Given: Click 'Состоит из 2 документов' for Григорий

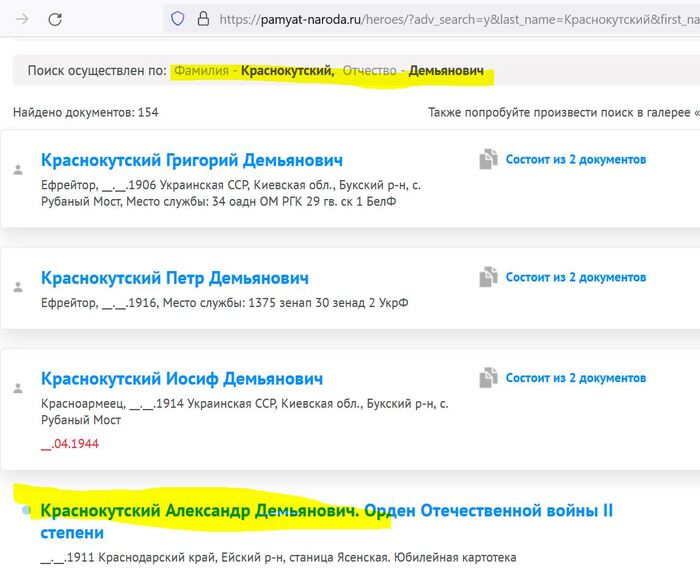Looking at the screenshot, I should [x=575, y=160].
